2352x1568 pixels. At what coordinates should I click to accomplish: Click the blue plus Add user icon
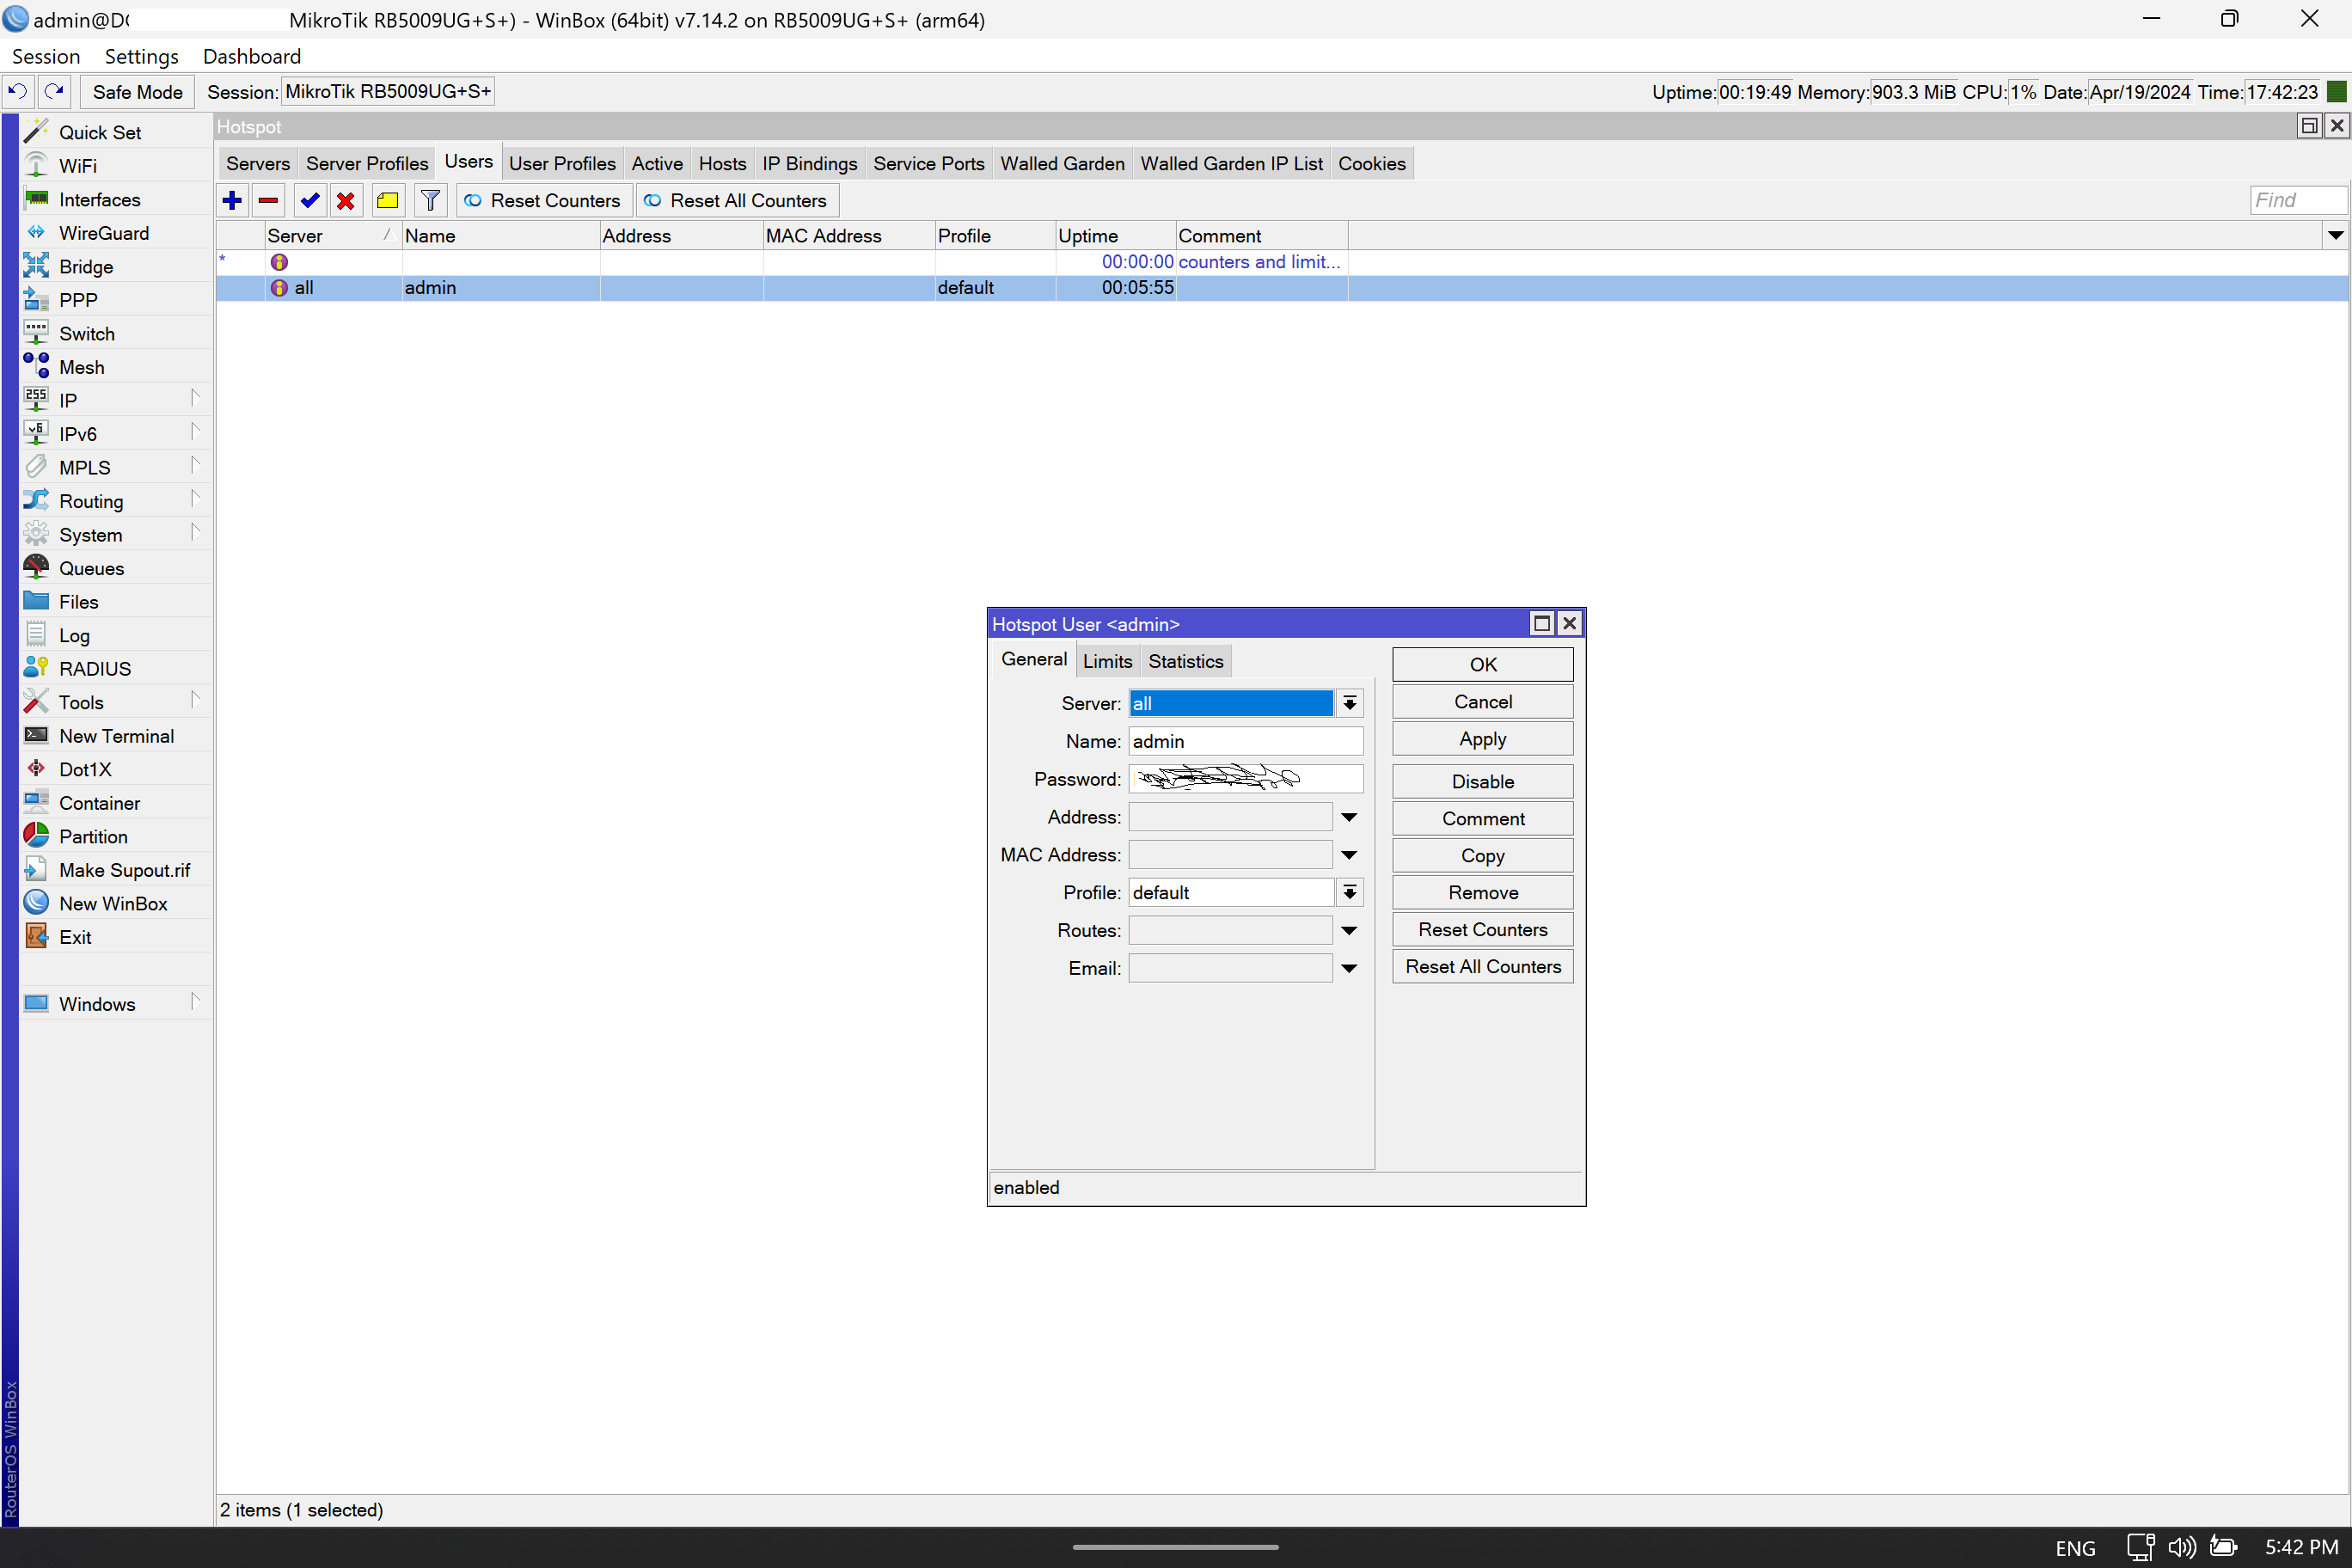pyautogui.click(x=232, y=201)
